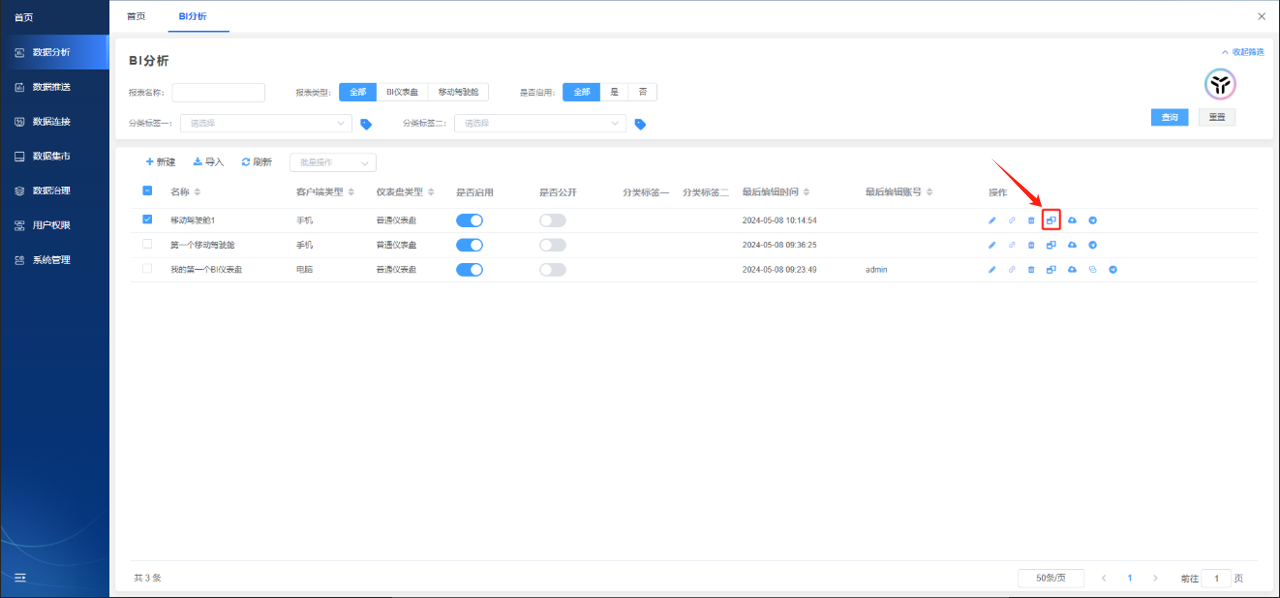Viewport: 1280px width, 598px height.
Task: Click the 重置 reset button
Action: click(1217, 117)
